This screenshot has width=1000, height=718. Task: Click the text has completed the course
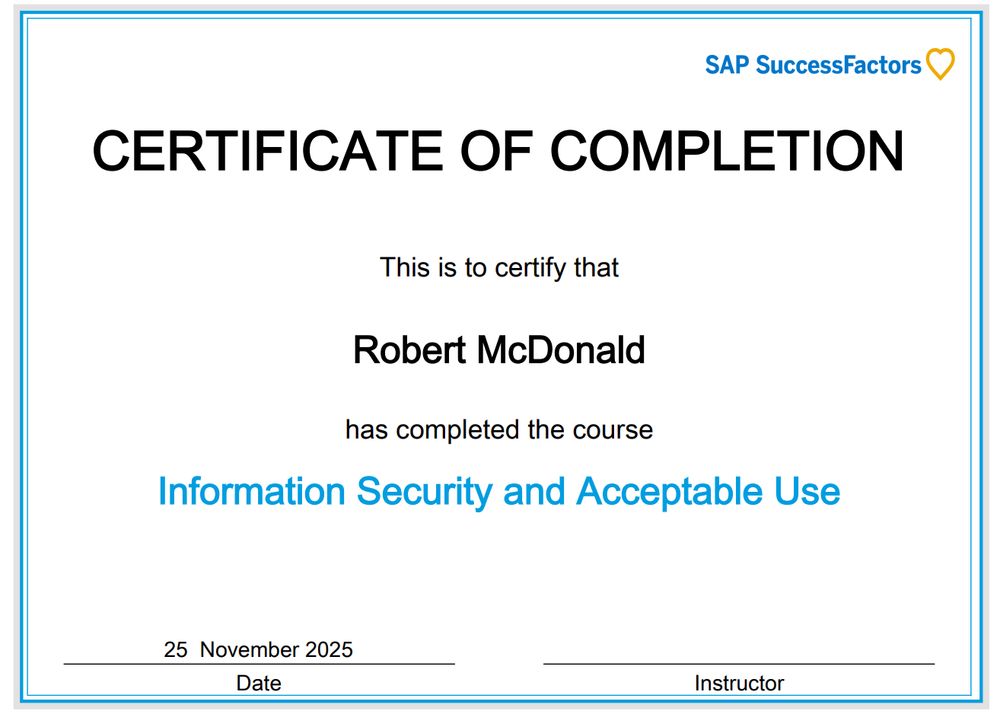(498, 429)
